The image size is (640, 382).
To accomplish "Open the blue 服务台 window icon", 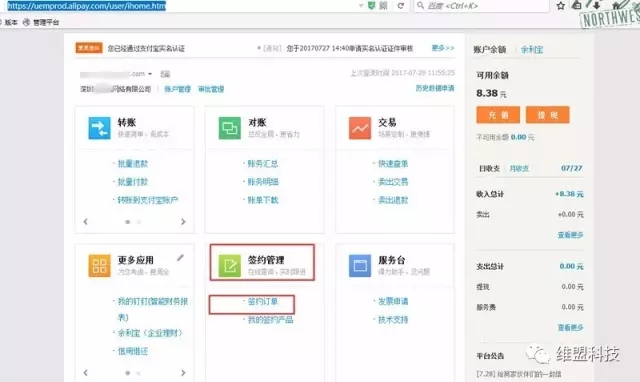I will pyautogui.click(x=360, y=266).
